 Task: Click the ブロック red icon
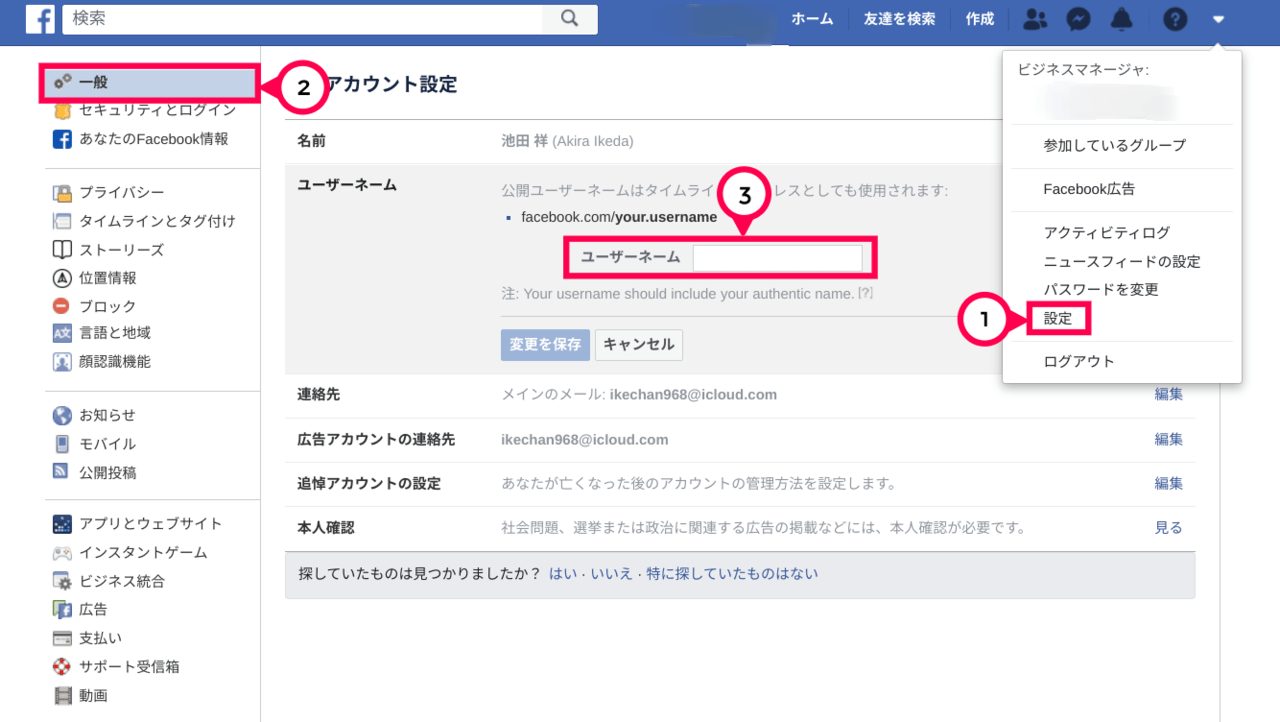62,306
